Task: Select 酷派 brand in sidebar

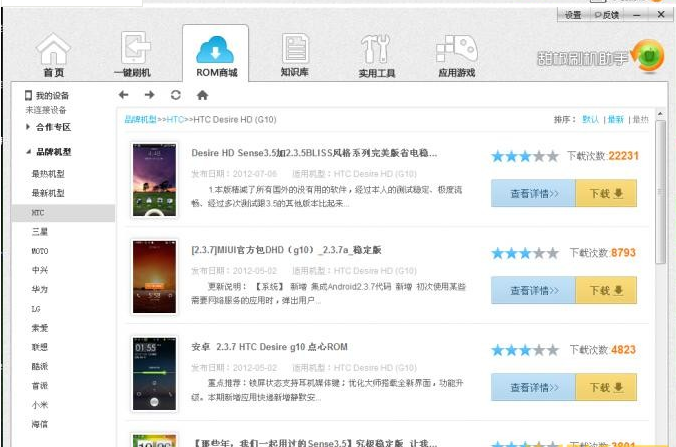Action: pos(40,366)
